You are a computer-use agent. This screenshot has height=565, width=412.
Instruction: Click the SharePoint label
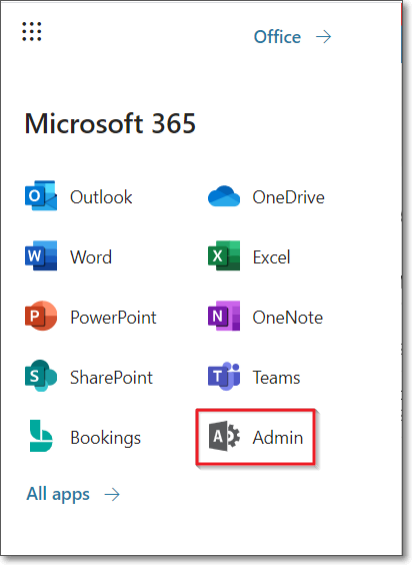click(111, 378)
